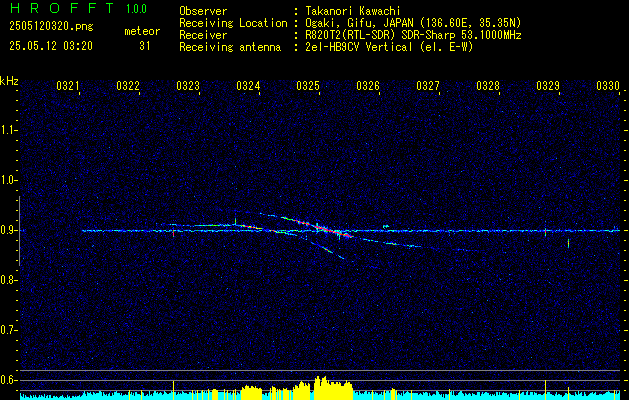The height and width of the screenshot is (400, 629).
Task: Click the date 25.05.12 03:20
Action: (51, 46)
